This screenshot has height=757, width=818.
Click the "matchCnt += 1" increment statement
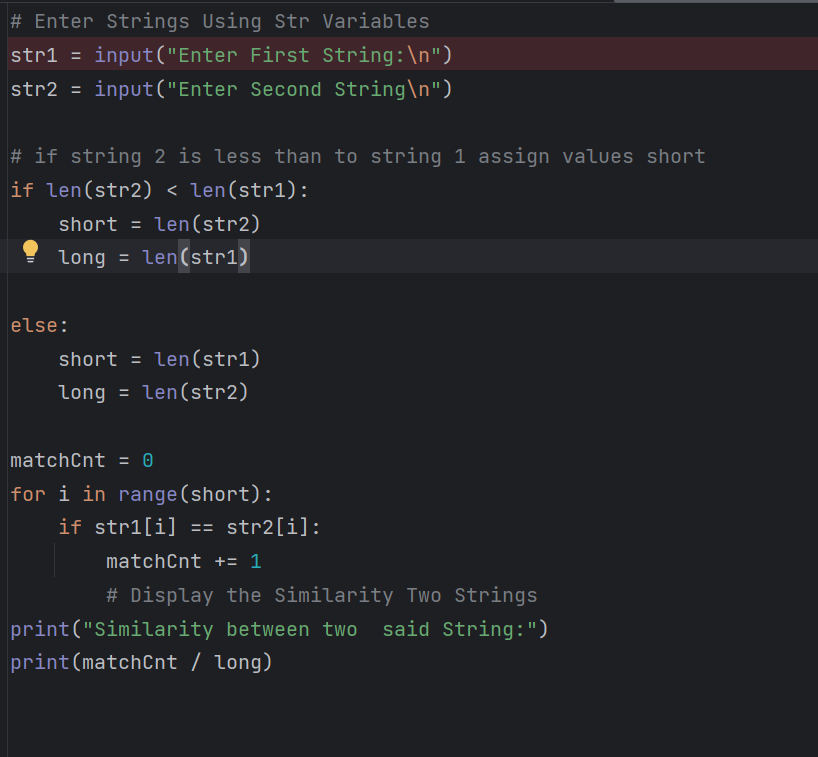pyautogui.click(x=183, y=562)
